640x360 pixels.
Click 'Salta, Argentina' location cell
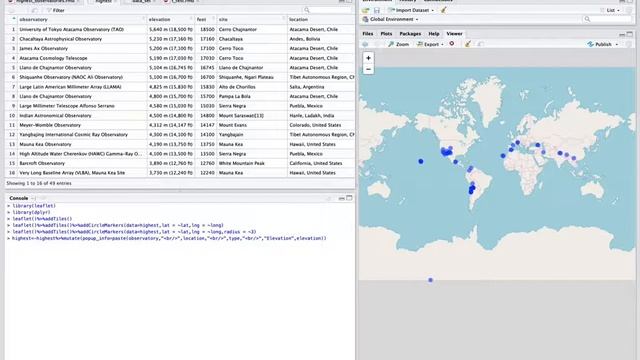click(x=321, y=87)
